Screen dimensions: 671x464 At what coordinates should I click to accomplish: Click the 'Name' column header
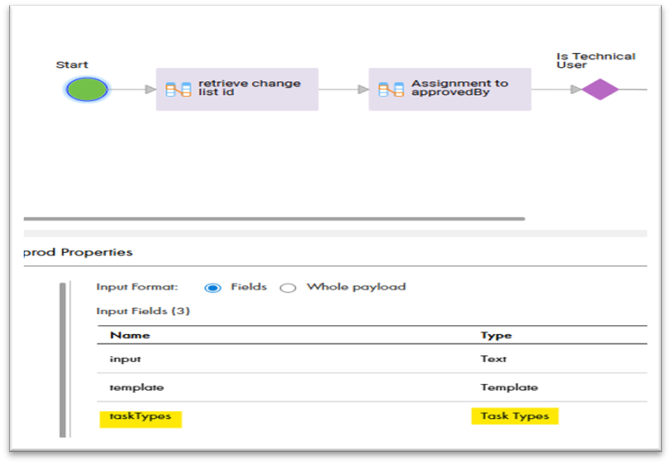[x=130, y=335]
